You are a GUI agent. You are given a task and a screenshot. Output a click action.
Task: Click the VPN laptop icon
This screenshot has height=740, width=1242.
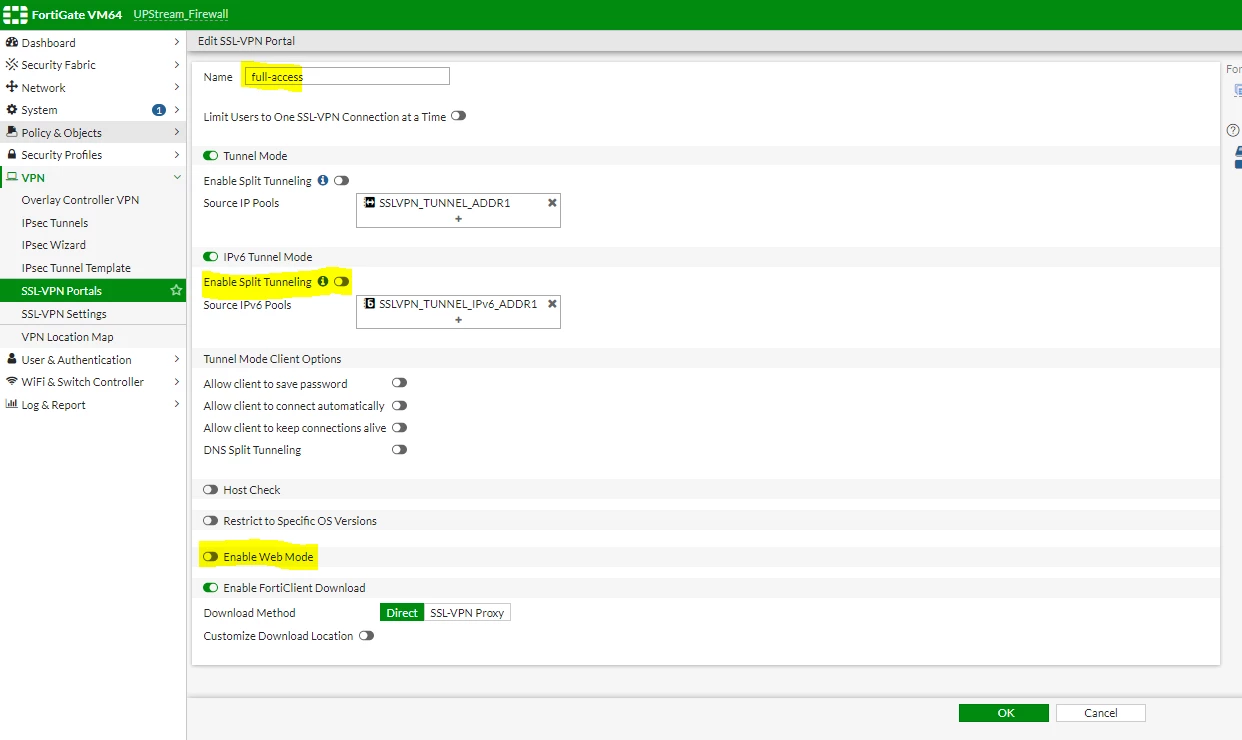coord(12,177)
